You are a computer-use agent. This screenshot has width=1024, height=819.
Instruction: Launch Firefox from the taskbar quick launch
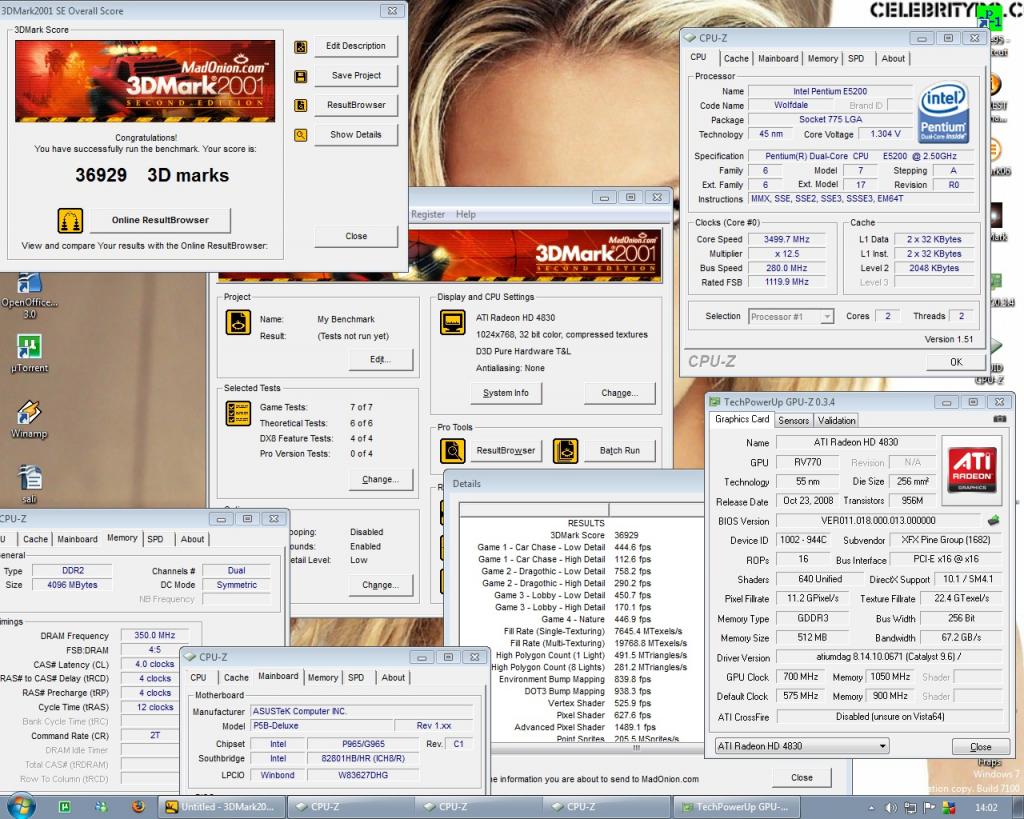(138, 807)
